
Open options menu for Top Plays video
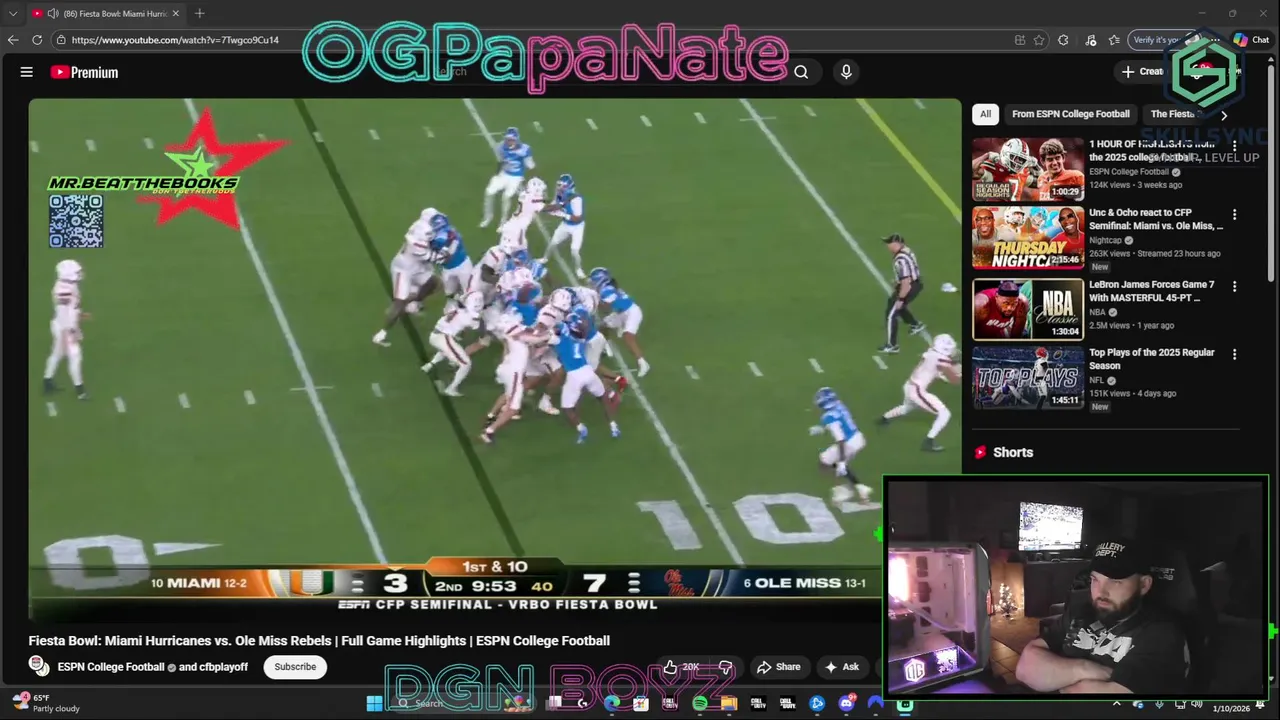[1234, 354]
